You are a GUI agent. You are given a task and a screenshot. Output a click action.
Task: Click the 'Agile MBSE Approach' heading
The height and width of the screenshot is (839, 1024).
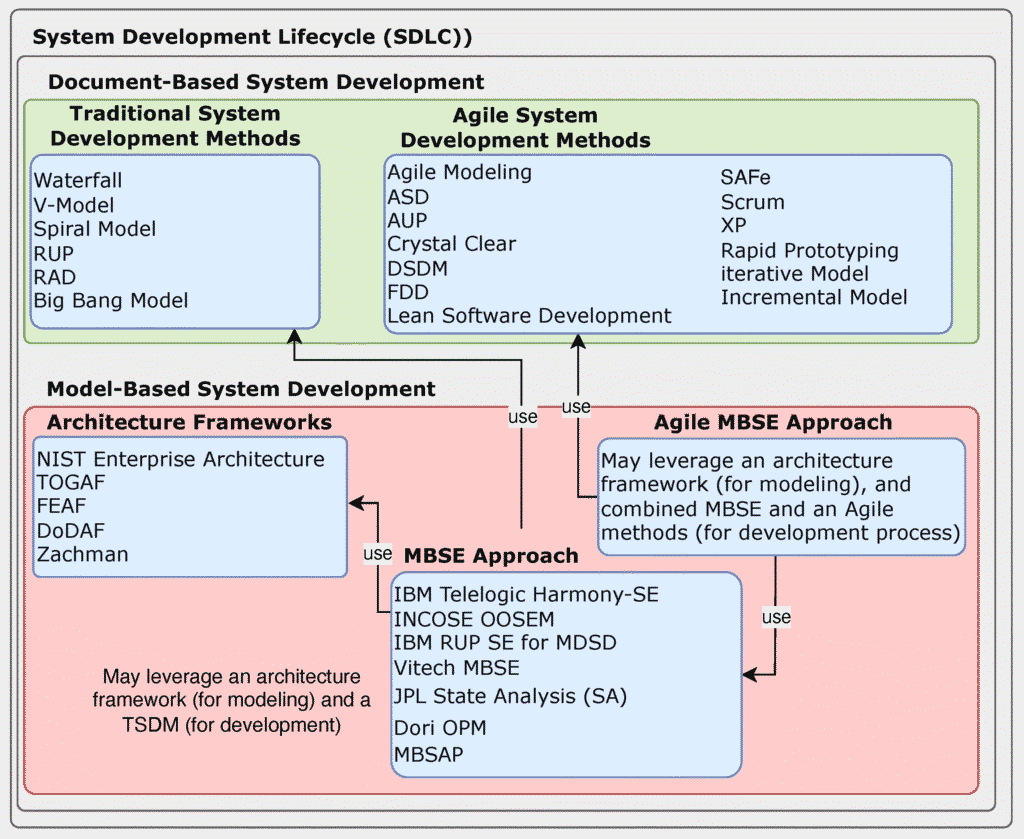[x=773, y=422]
